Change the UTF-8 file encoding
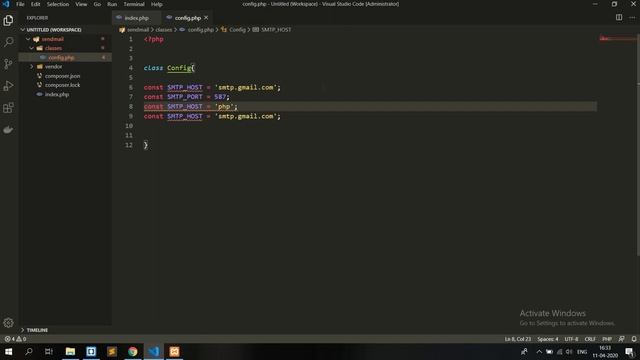Image resolution: width=640 pixels, height=360 pixels. click(571, 339)
